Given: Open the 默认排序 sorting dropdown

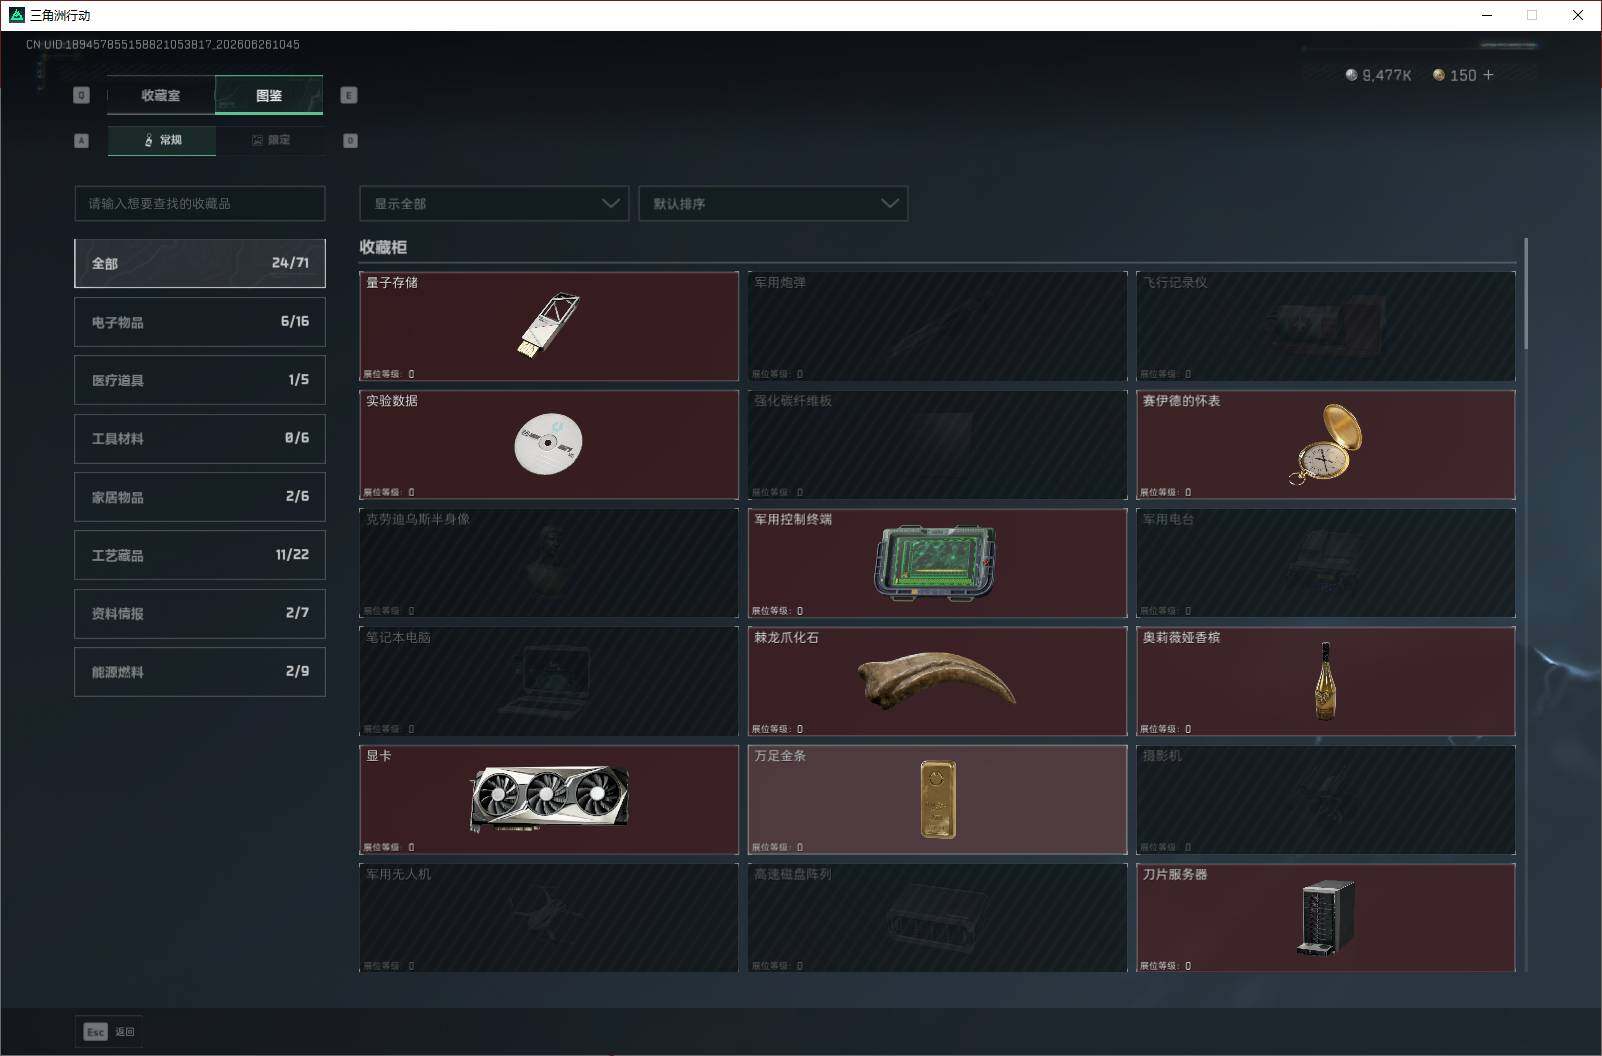Looking at the screenshot, I should click(773, 203).
